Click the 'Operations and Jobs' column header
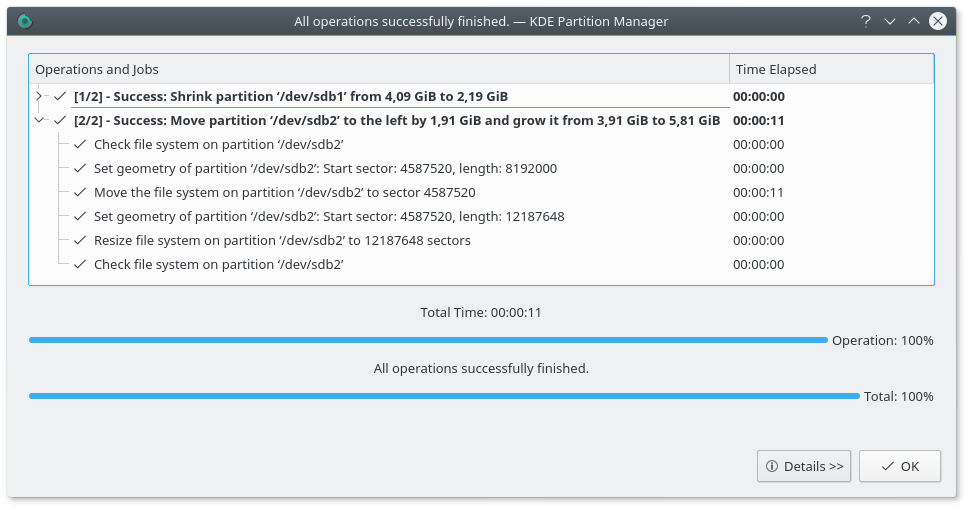This screenshot has width=969, height=510. click(x=97, y=70)
